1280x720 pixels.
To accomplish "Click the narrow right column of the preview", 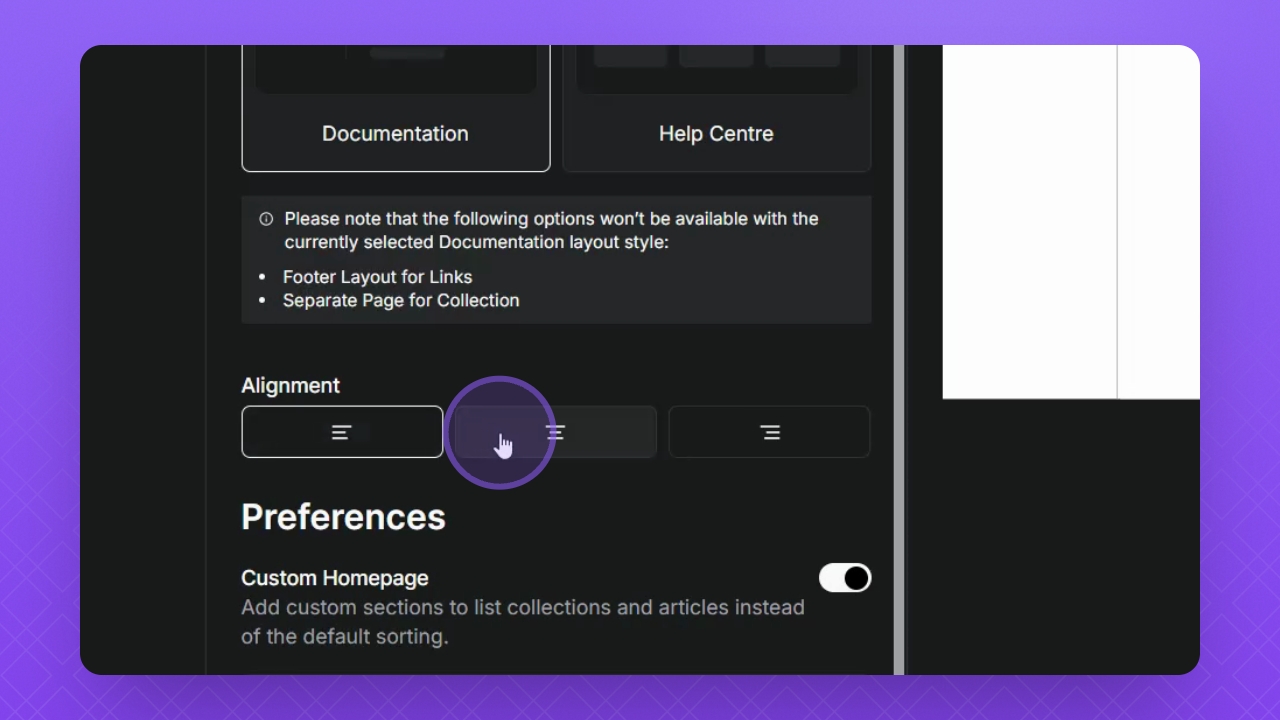I will tap(1158, 220).
